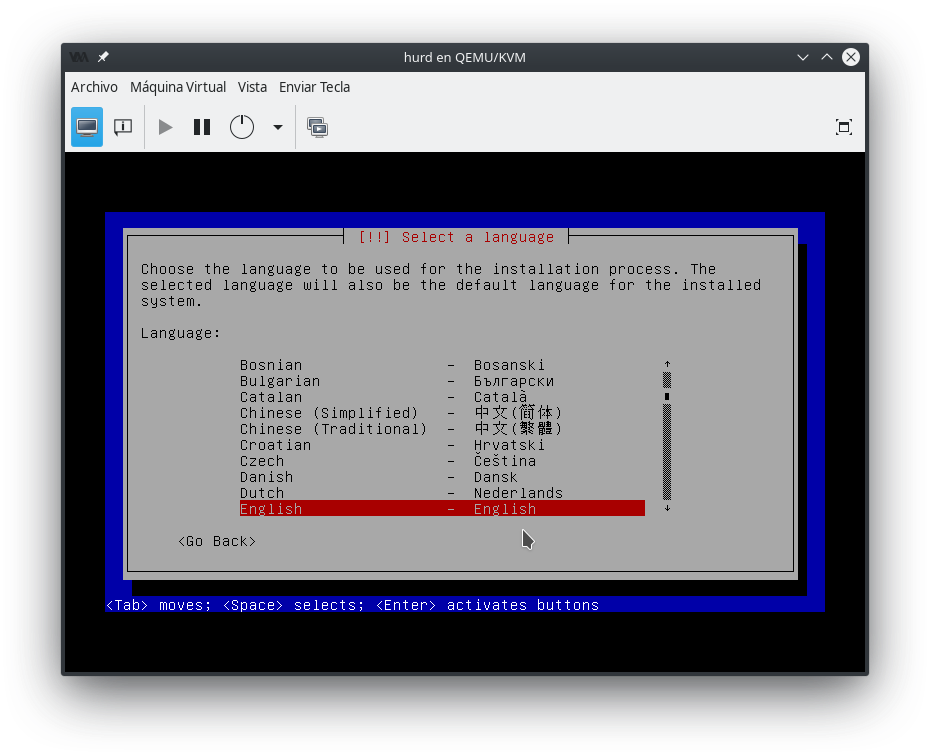Select Danish language entry
Screen dimensions: 930x755
click(442, 477)
